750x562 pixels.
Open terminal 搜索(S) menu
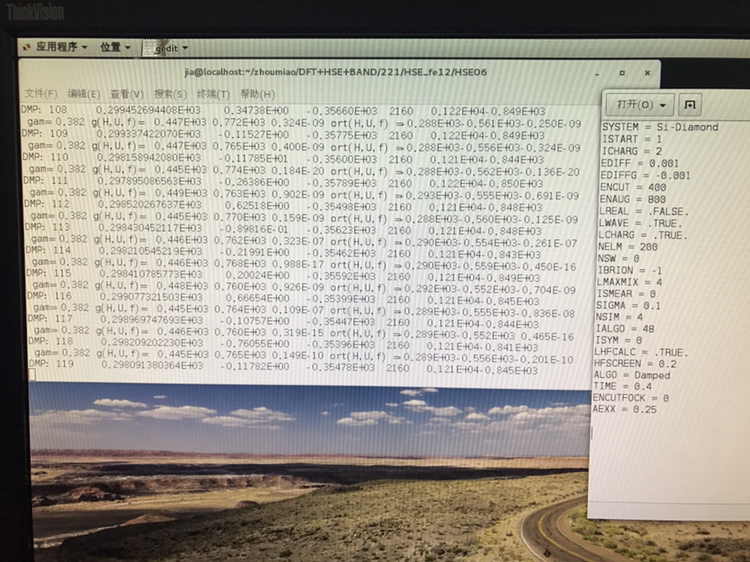[x=170, y=94]
